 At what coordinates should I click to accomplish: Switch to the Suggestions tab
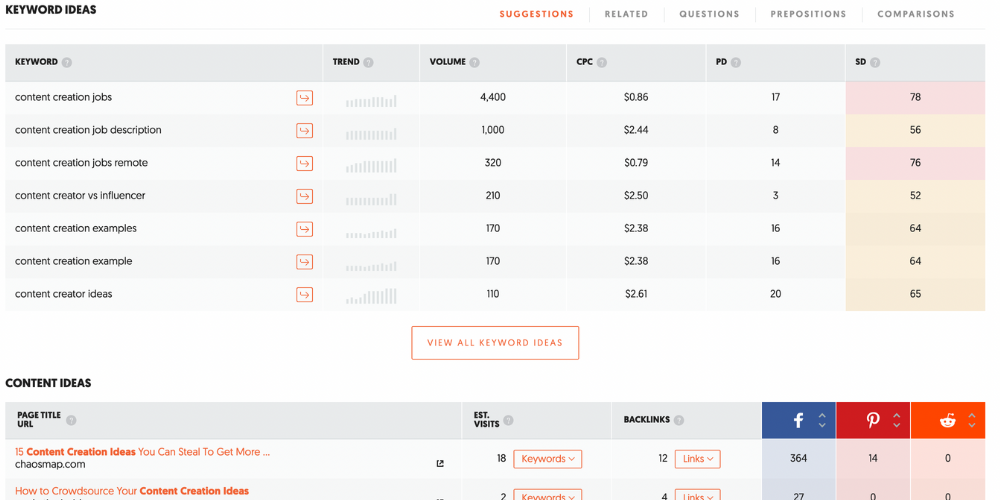536,14
